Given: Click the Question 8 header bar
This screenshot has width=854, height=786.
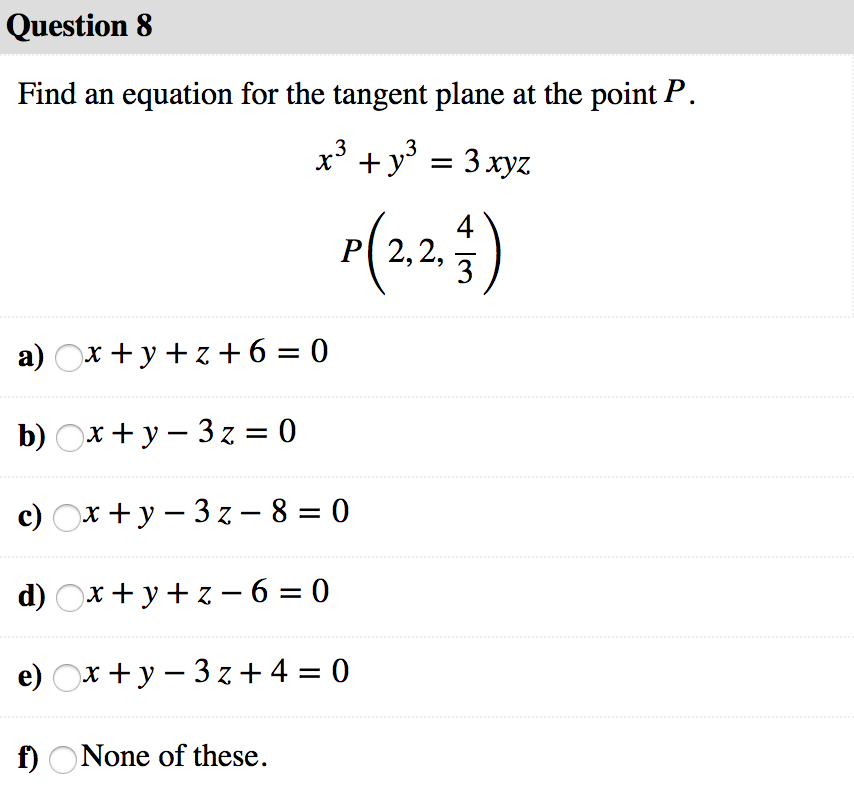Looking at the screenshot, I should 427,26.
